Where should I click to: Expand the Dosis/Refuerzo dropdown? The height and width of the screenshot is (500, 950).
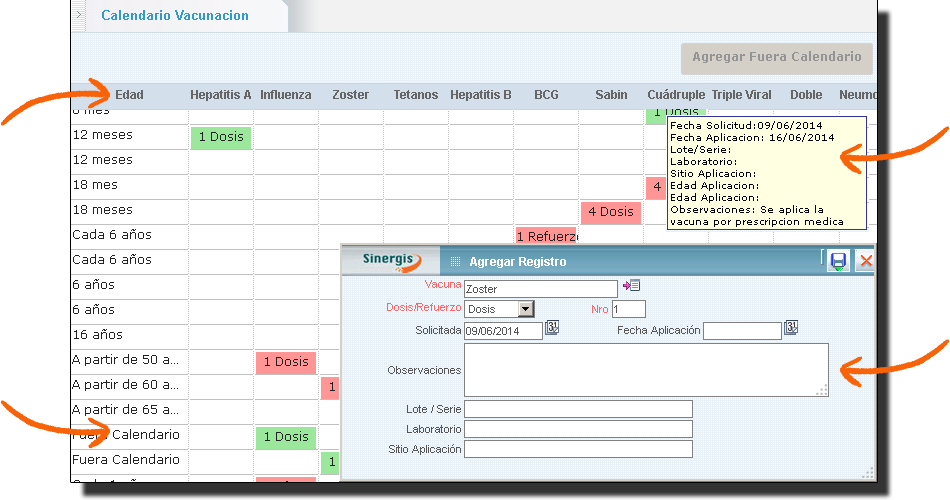[526, 309]
